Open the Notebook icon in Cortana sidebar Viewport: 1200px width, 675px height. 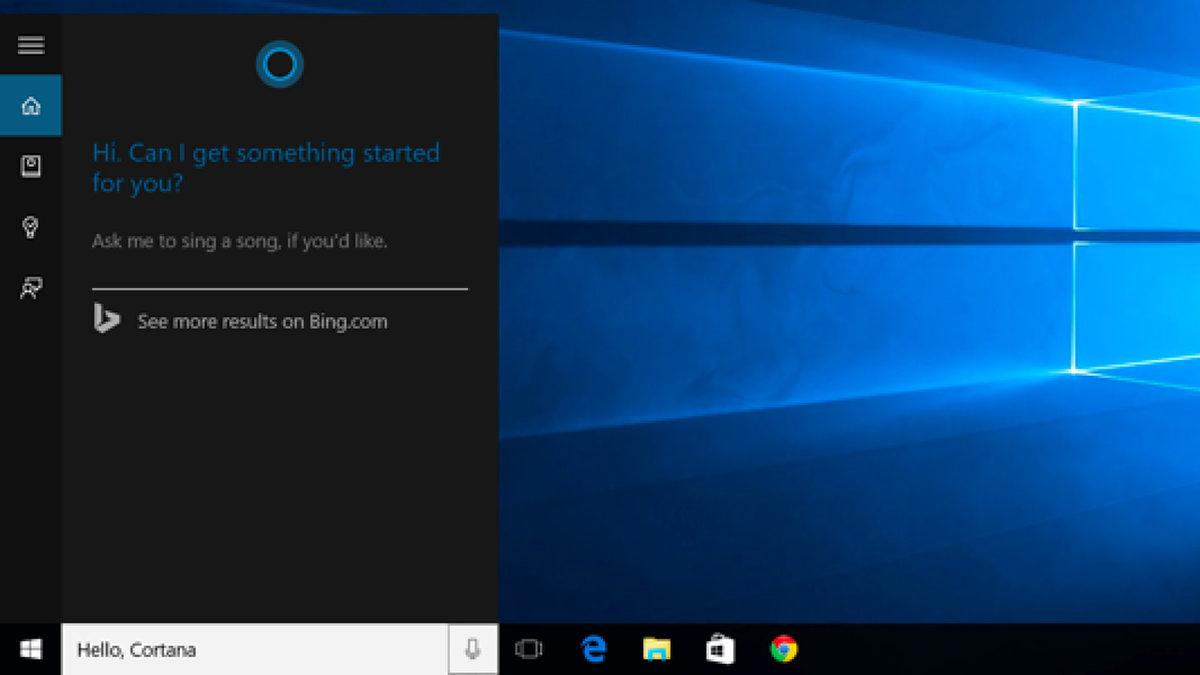pyautogui.click(x=31, y=167)
